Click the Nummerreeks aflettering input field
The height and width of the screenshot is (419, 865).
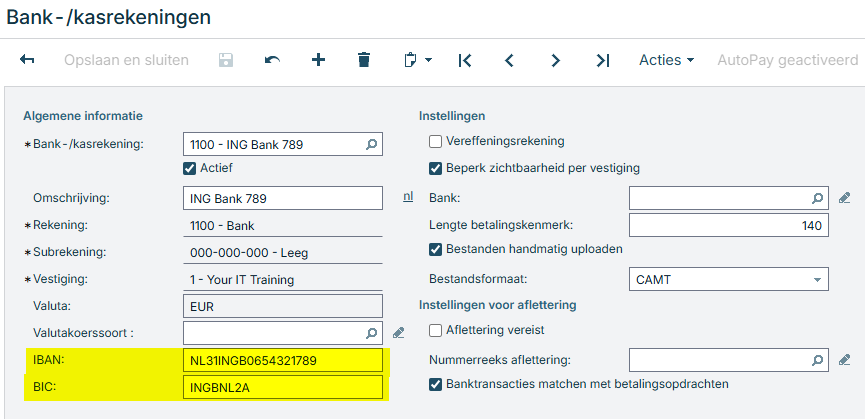pos(728,360)
